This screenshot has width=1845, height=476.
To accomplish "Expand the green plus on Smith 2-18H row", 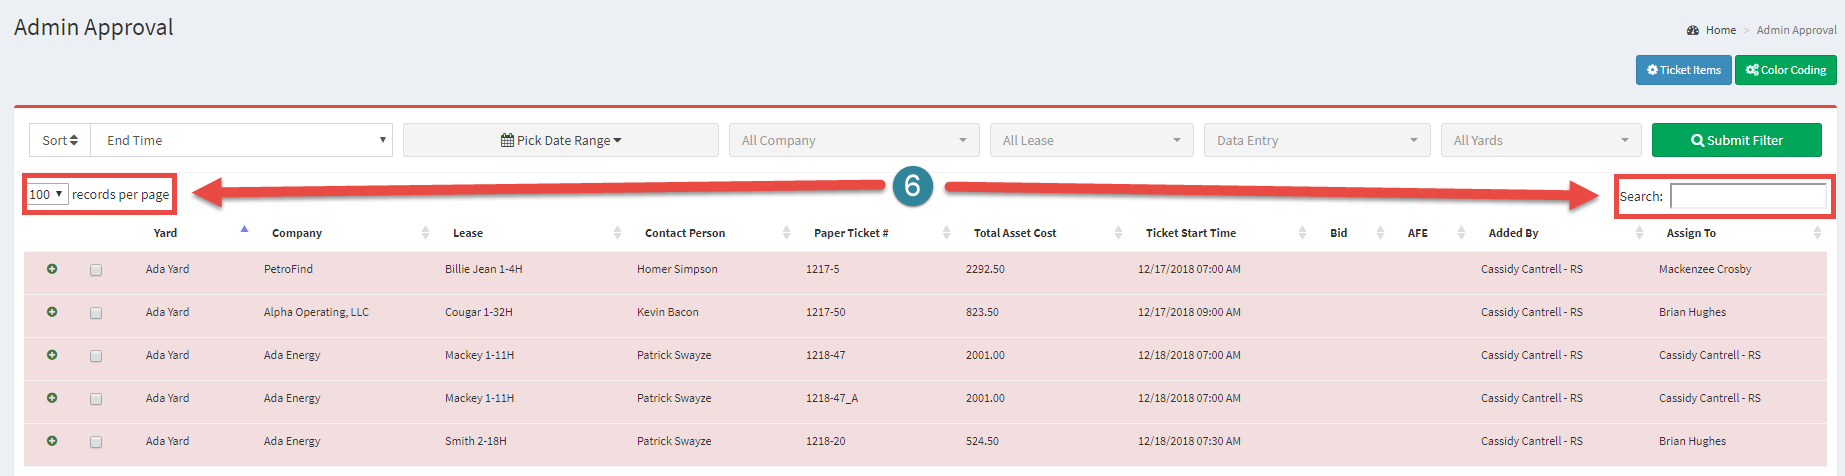I will 52,441.
